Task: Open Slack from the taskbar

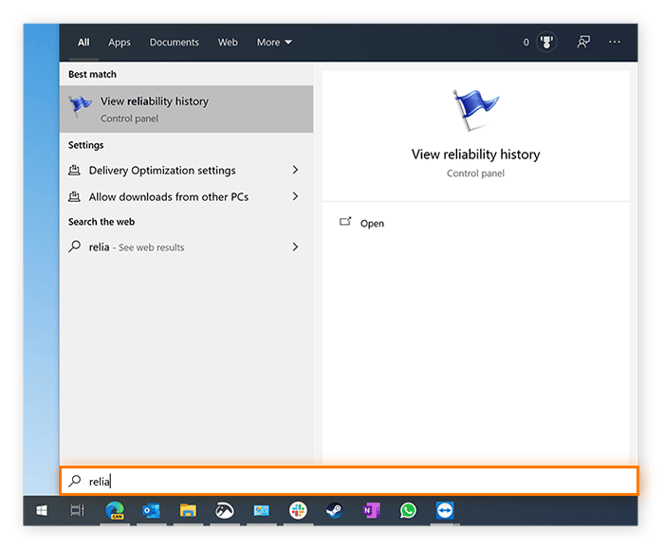Action: [298, 510]
